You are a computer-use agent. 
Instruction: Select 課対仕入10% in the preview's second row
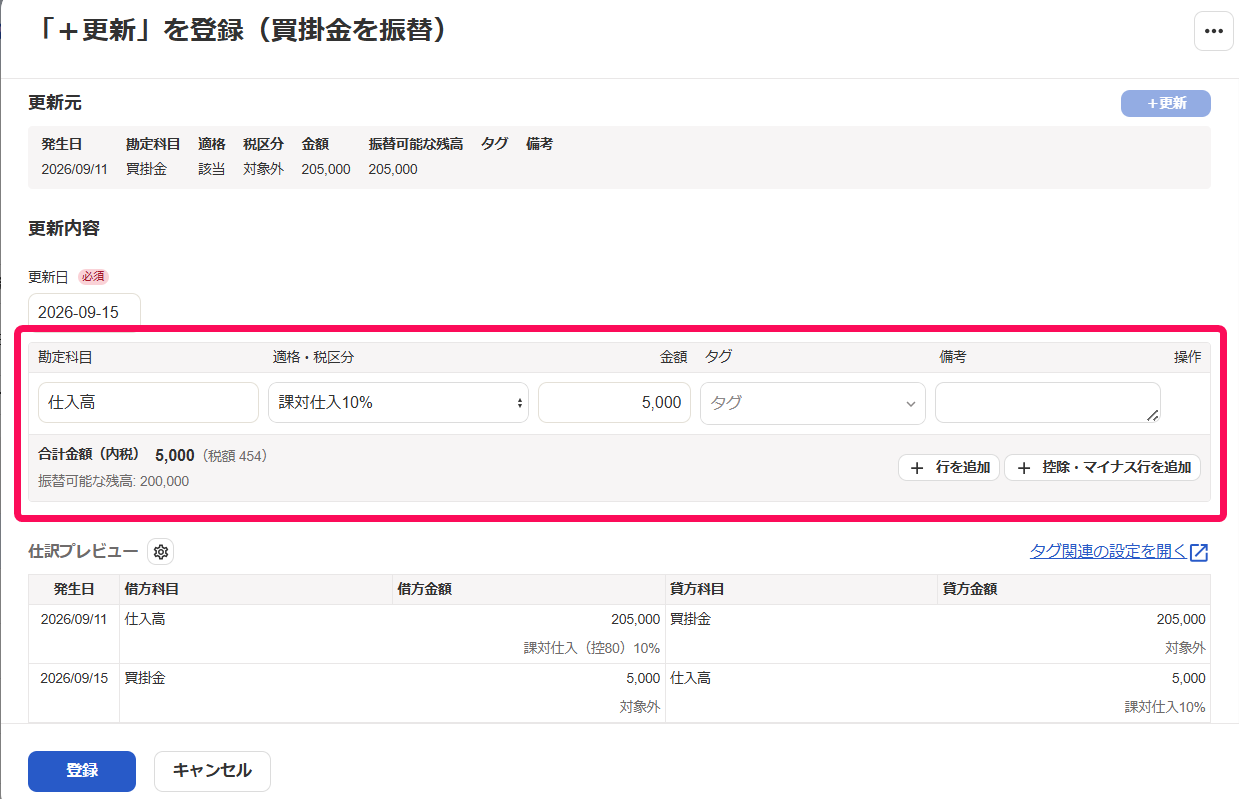click(x=1165, y=707)
